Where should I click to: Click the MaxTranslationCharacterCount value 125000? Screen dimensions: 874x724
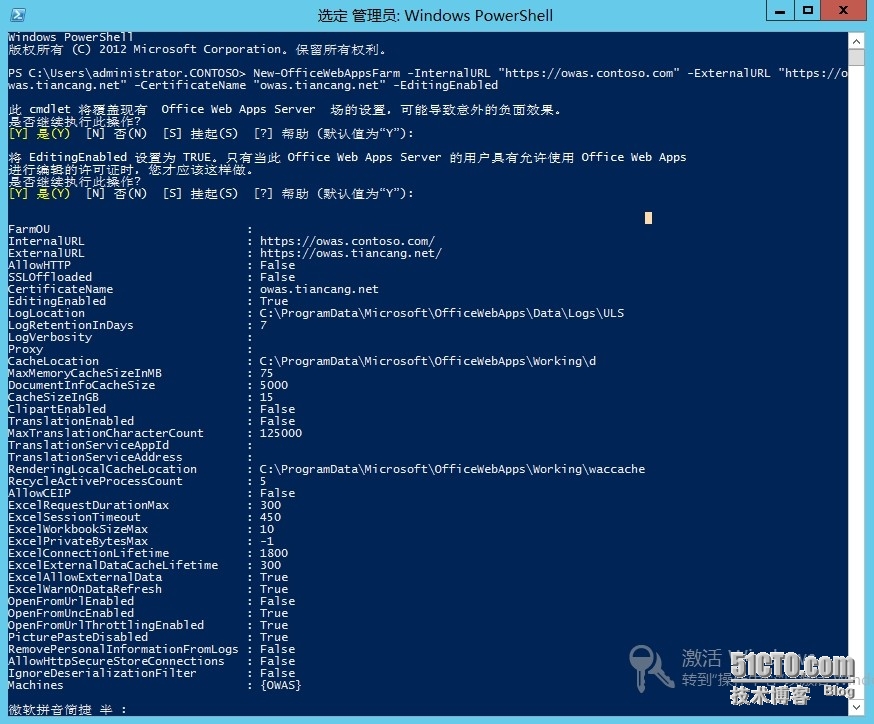coord(280,433)
